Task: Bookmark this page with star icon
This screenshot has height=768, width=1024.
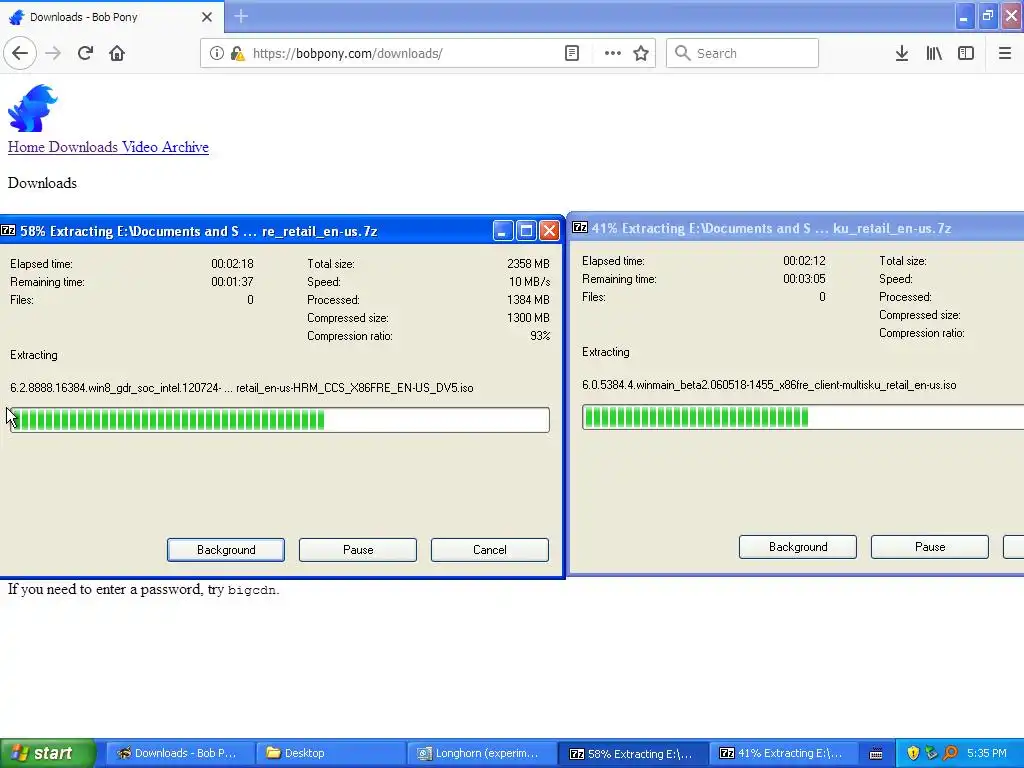Action: [x=641, y=53]
